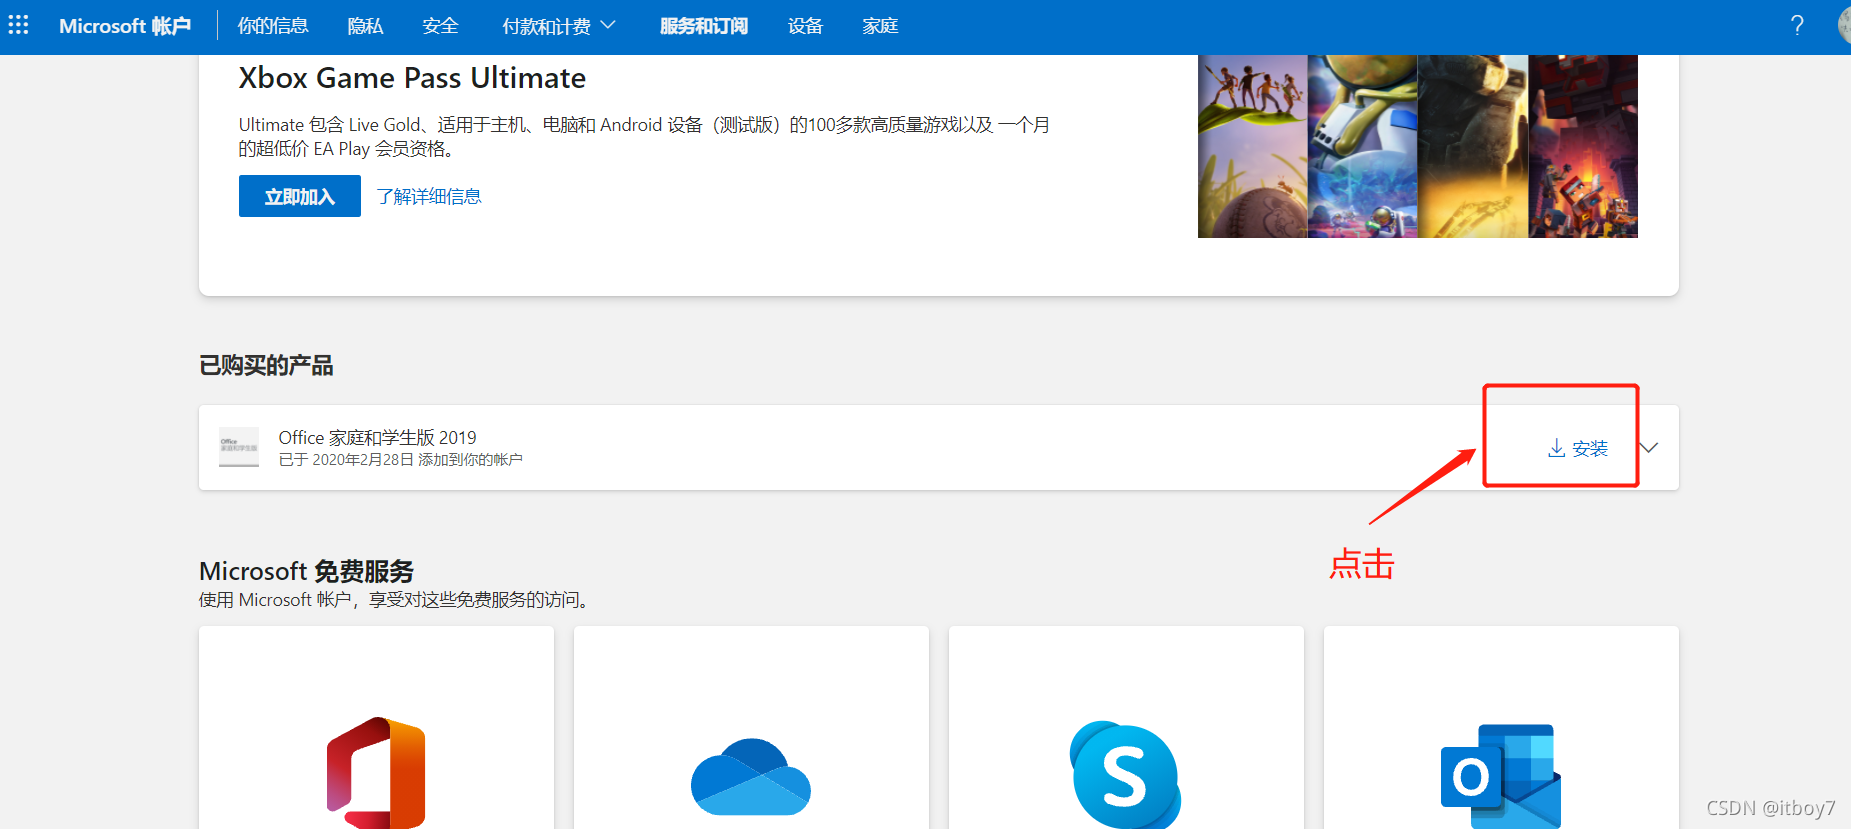Click the help question mark icon
1851x829 pixels.
(x=1797, y=26)
